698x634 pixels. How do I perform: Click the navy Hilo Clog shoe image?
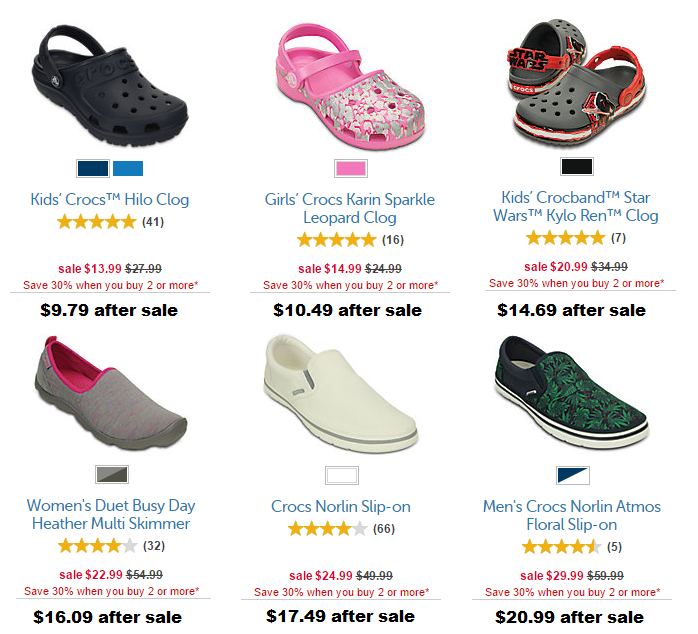tap(110, 86)
